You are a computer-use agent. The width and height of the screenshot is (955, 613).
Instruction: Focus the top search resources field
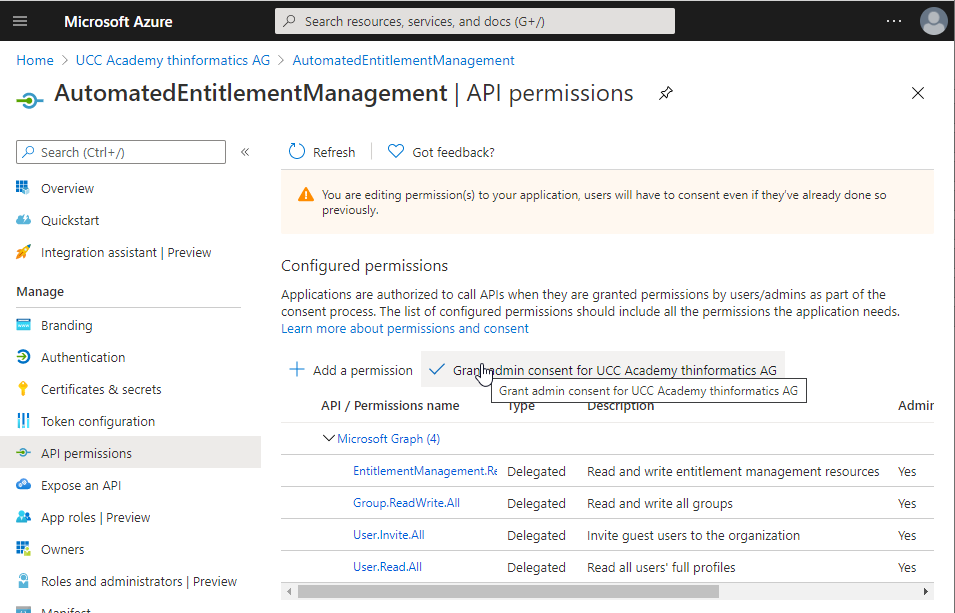(475, 21)
